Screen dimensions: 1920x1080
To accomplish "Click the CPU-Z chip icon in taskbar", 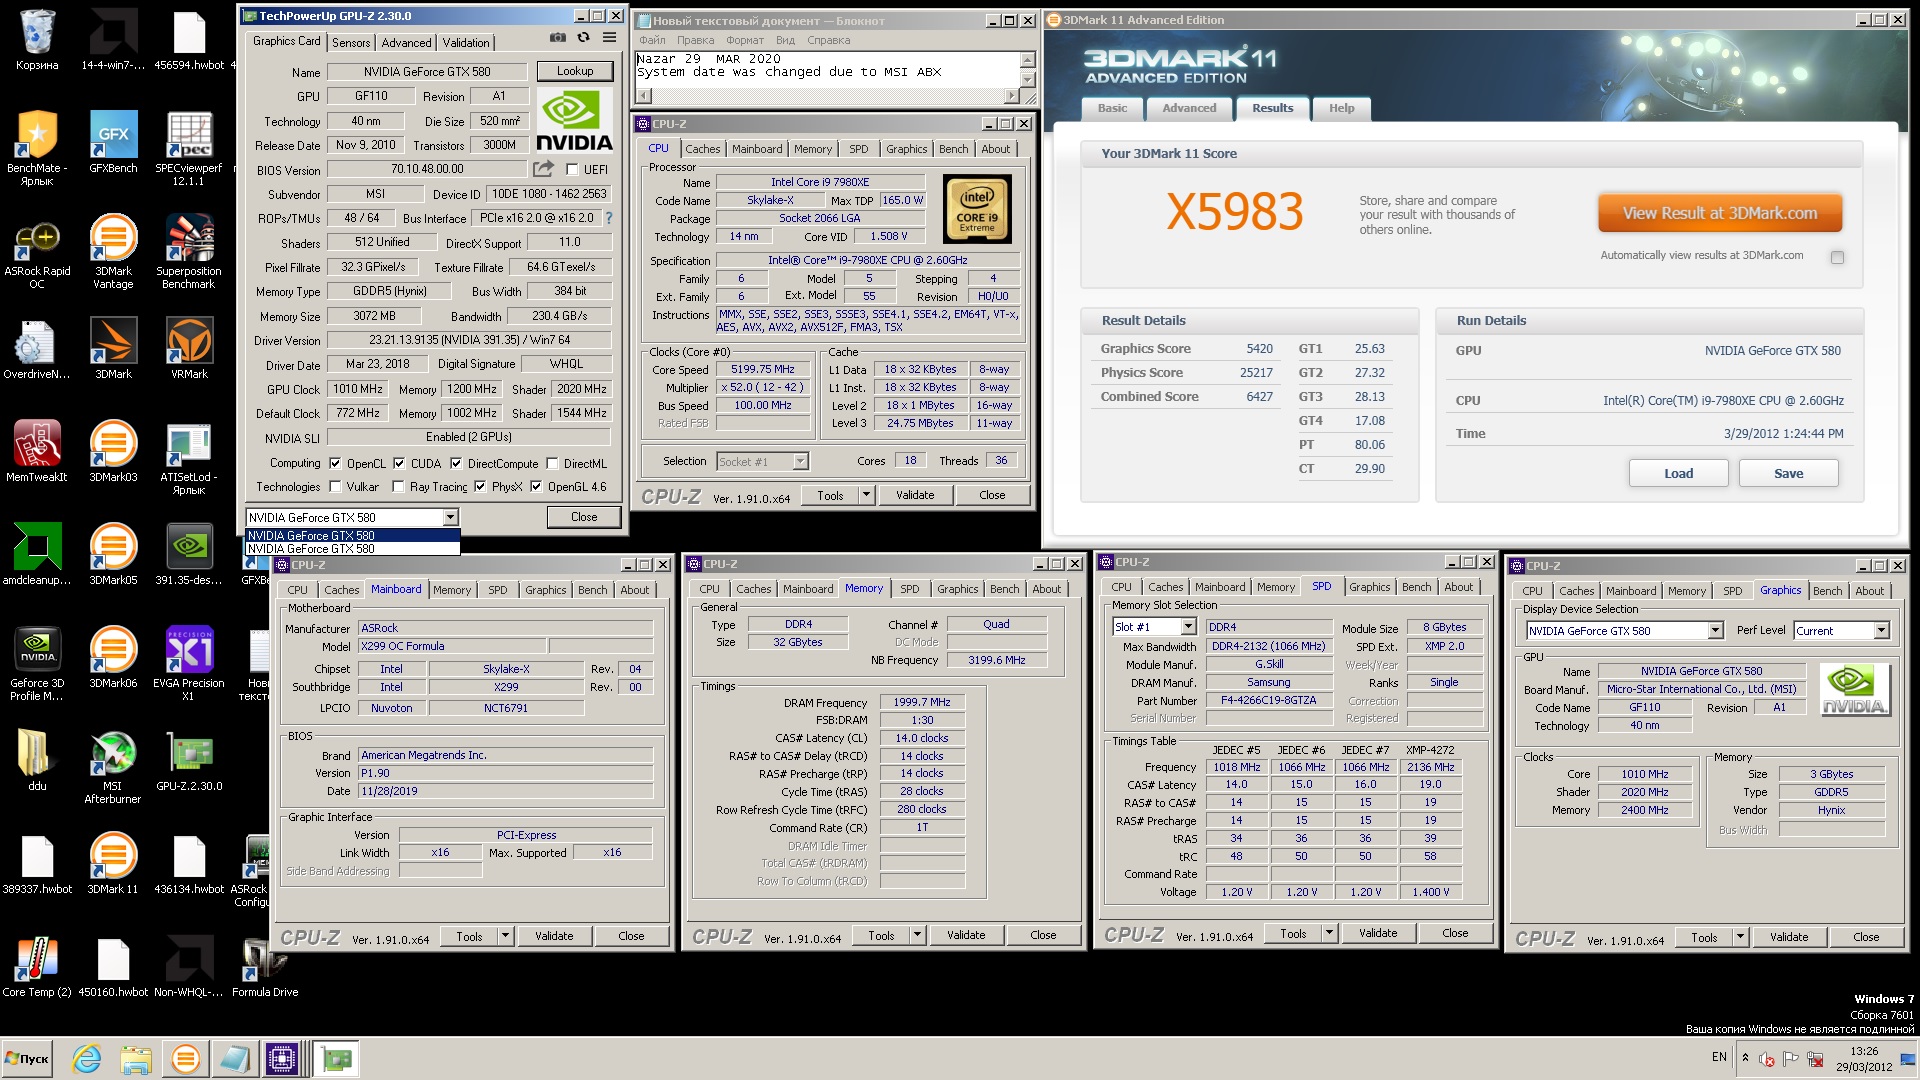I will [282, 1058].
